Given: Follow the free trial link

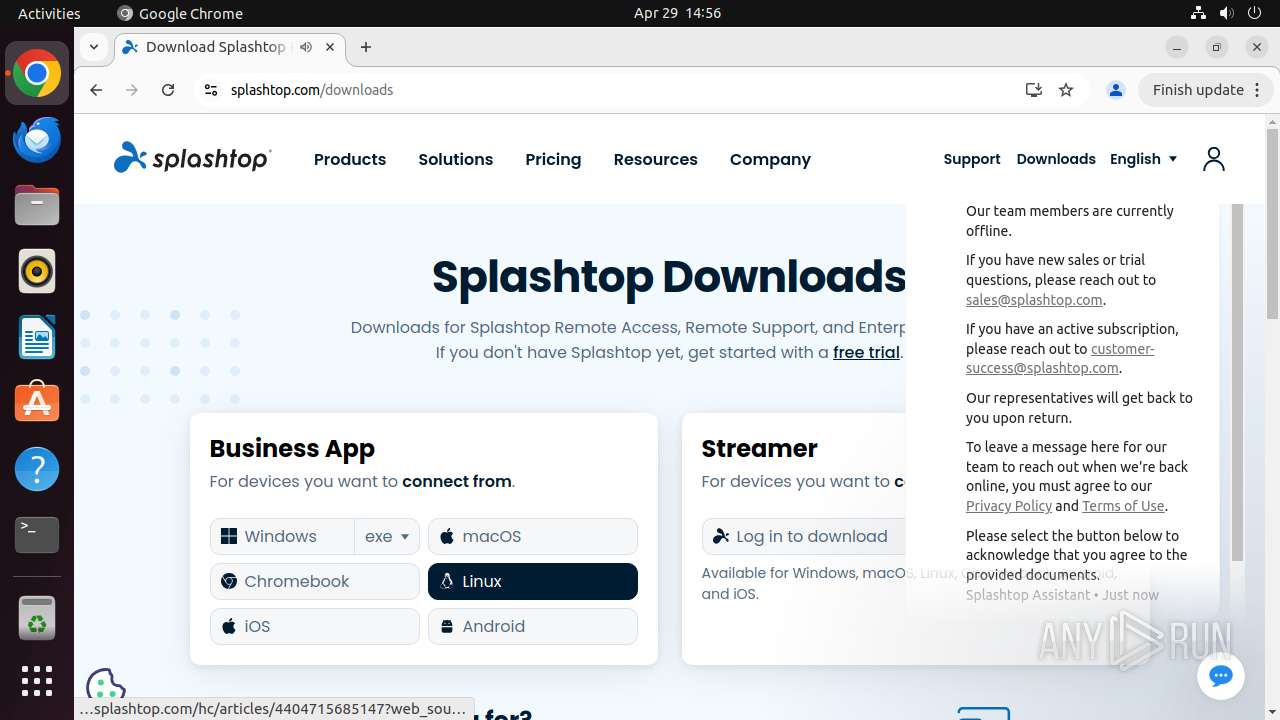Looking at the screenshot, I should [866, 352].
